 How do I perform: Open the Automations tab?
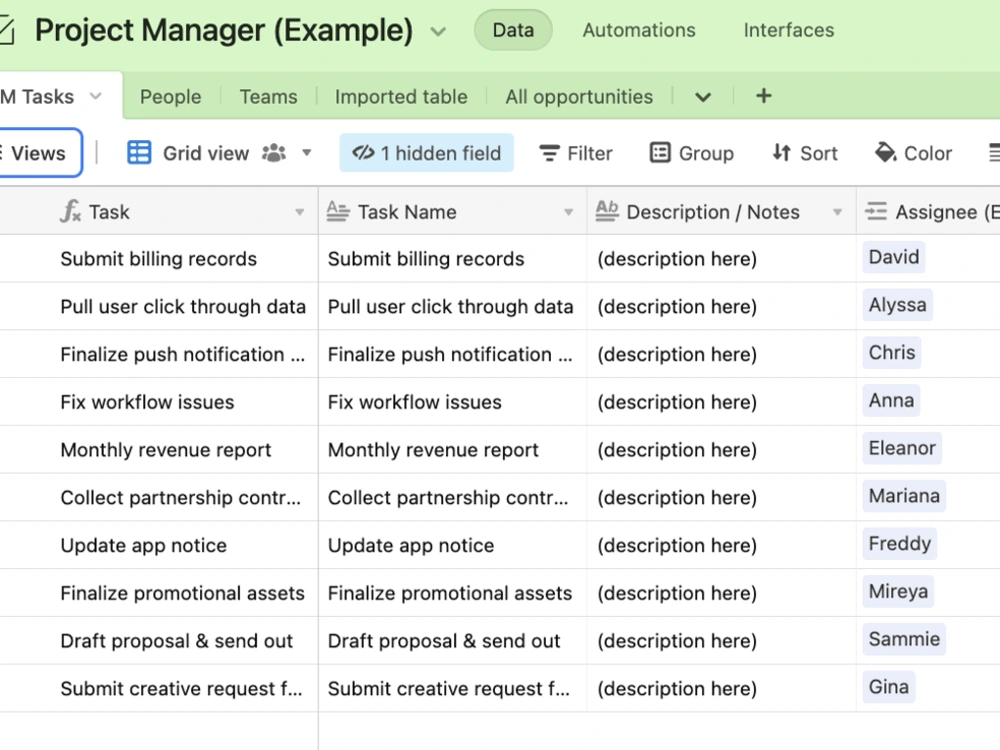639,30
